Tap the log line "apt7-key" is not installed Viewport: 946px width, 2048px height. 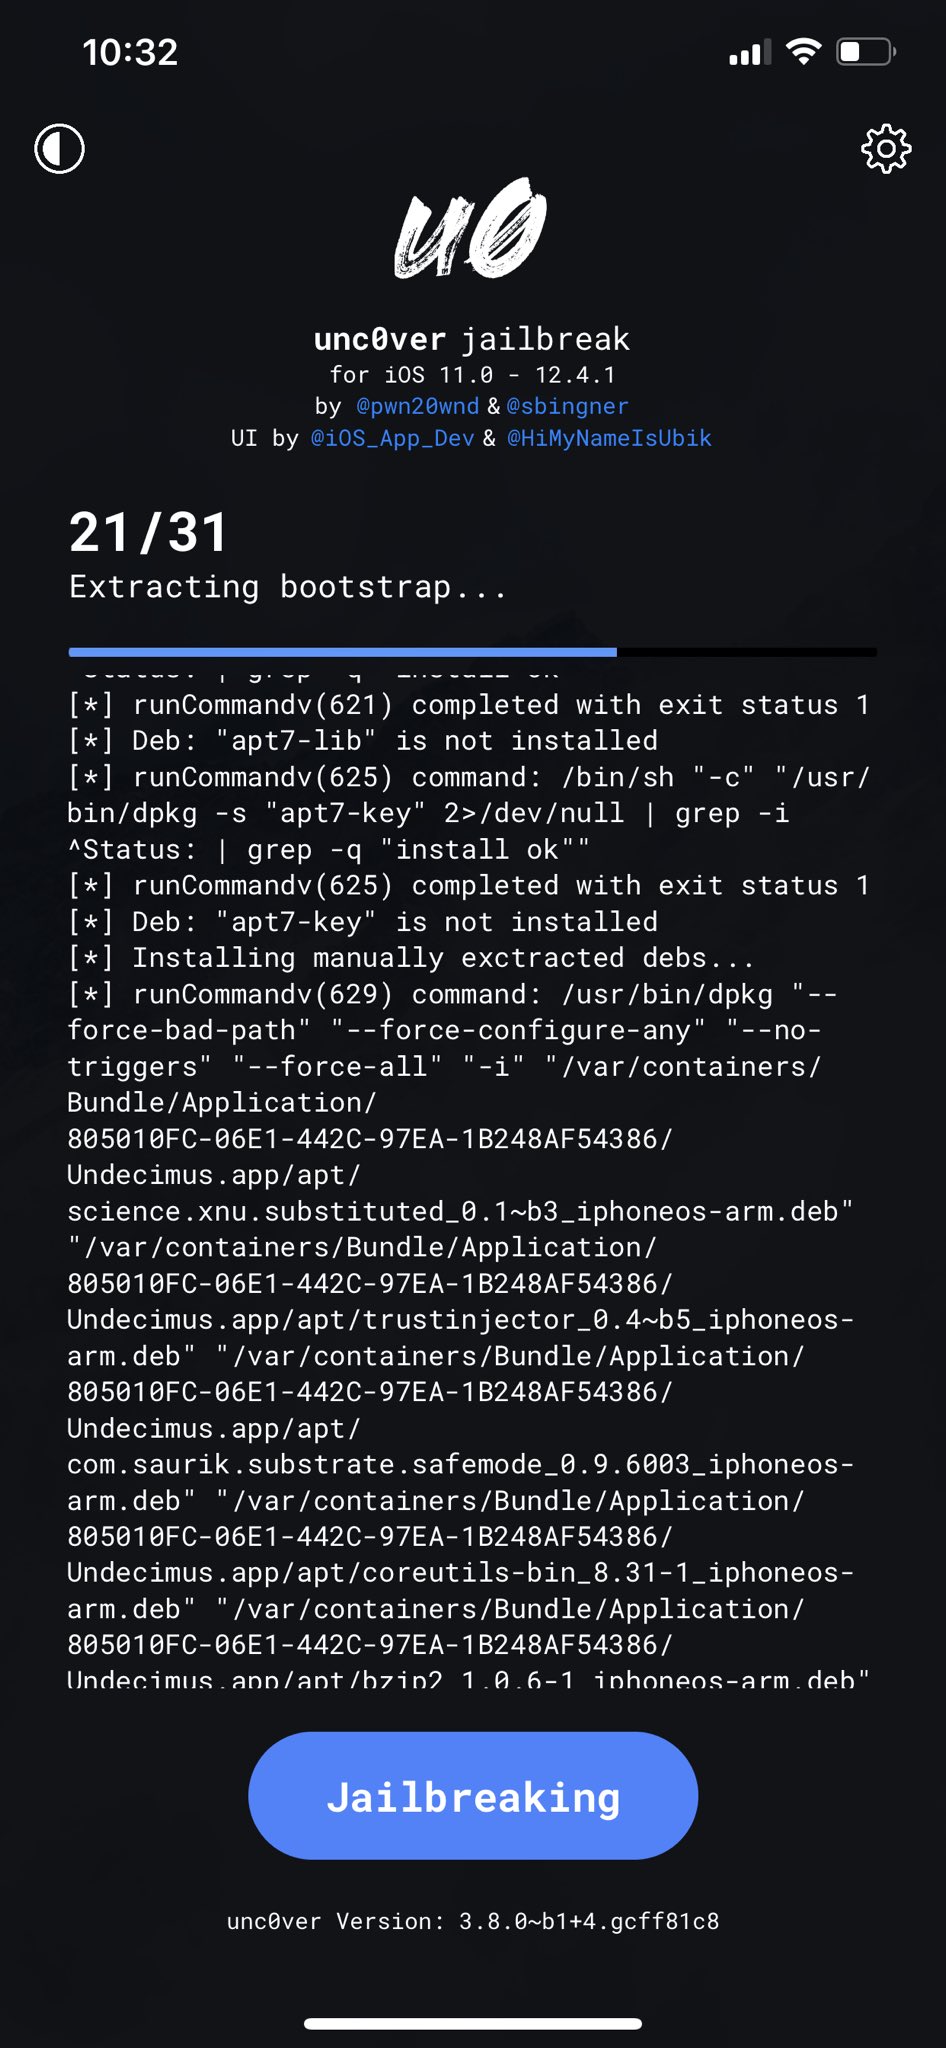[x=363, y=922]
